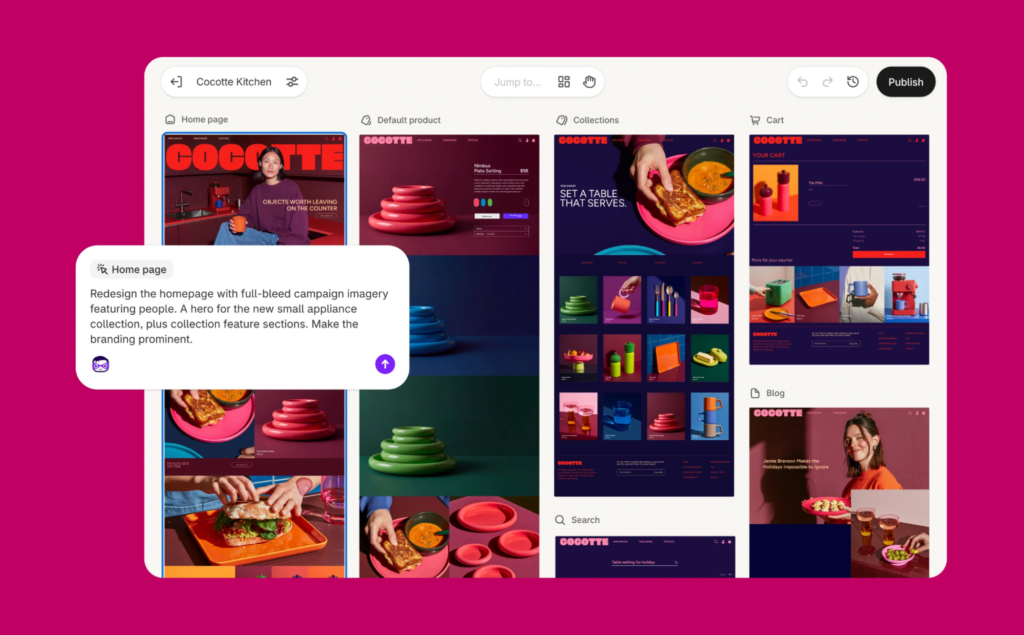Open the grid overview icon
Image resolution: width=1024 pixels, height=635 pixels.
pos(564,82)
